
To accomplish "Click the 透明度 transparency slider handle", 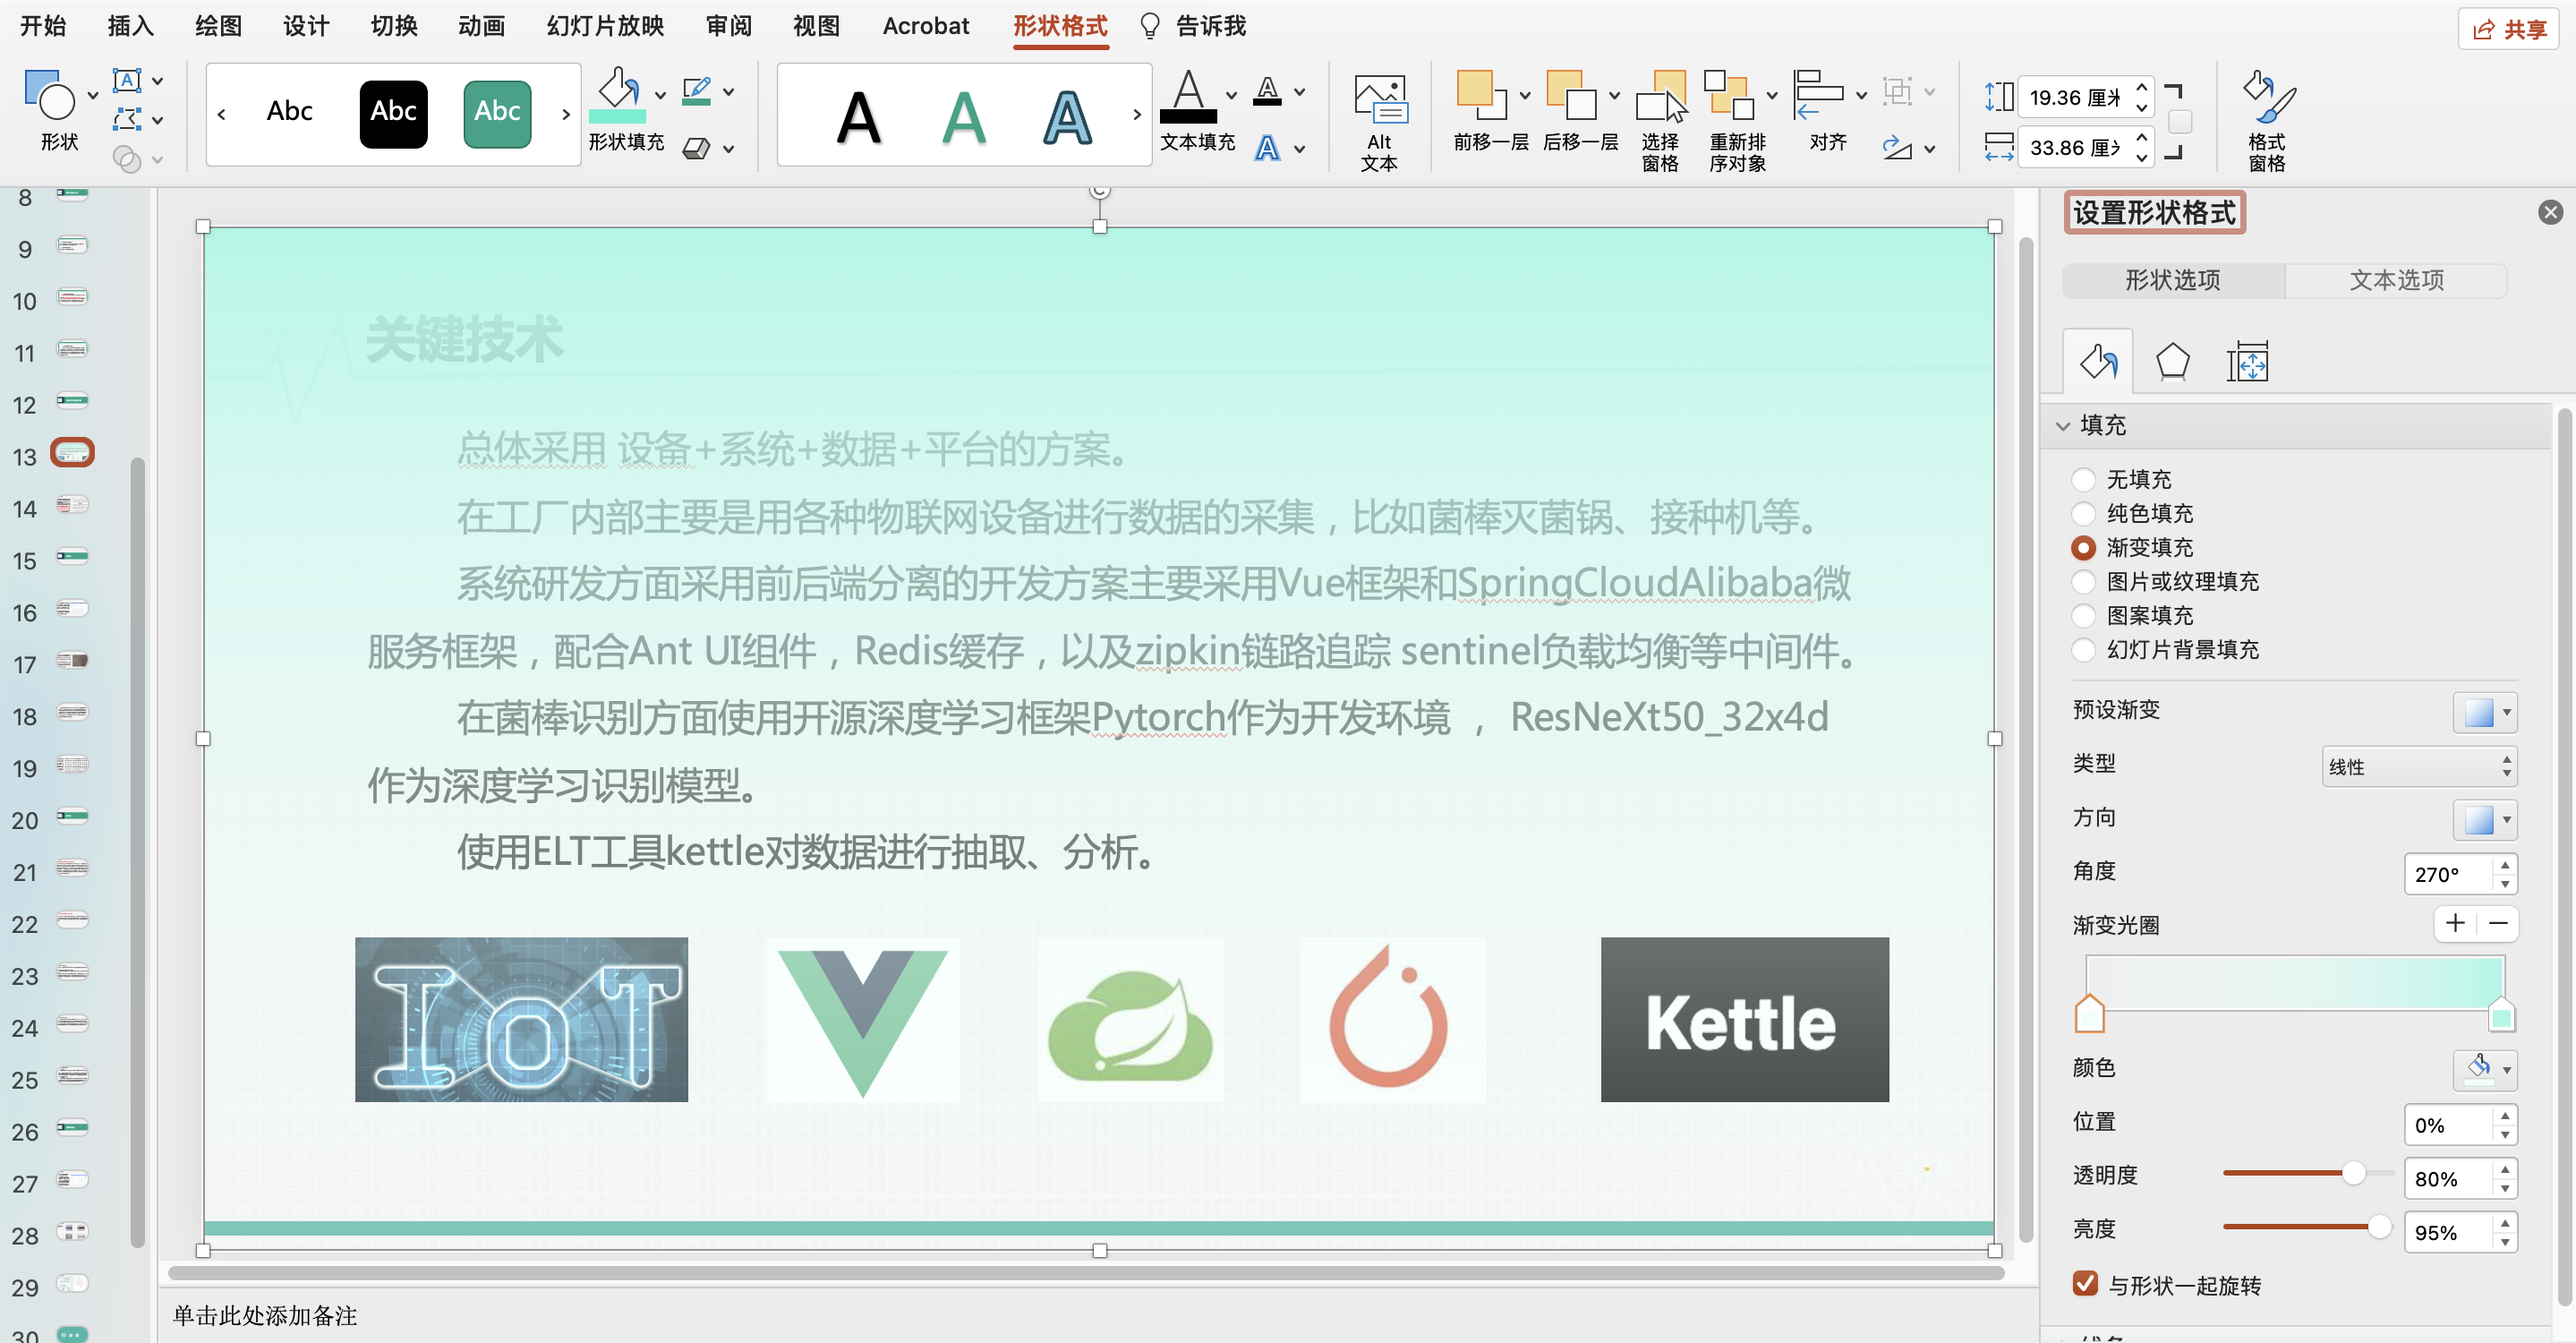I will coord(2353,1172).
